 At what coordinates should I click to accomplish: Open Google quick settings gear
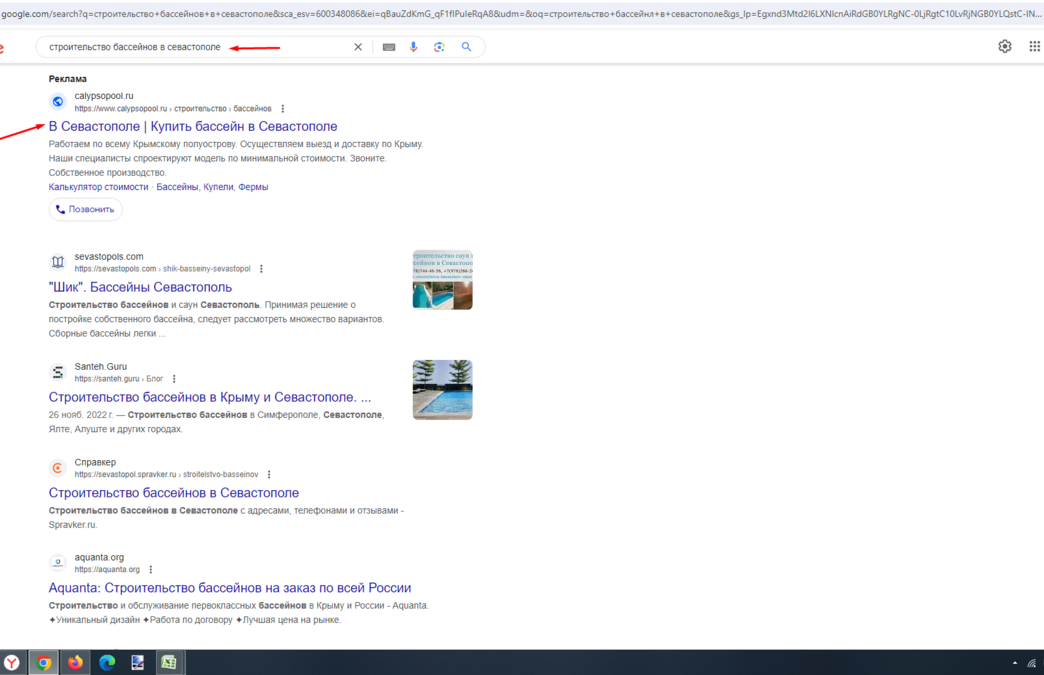point(1005,46)
